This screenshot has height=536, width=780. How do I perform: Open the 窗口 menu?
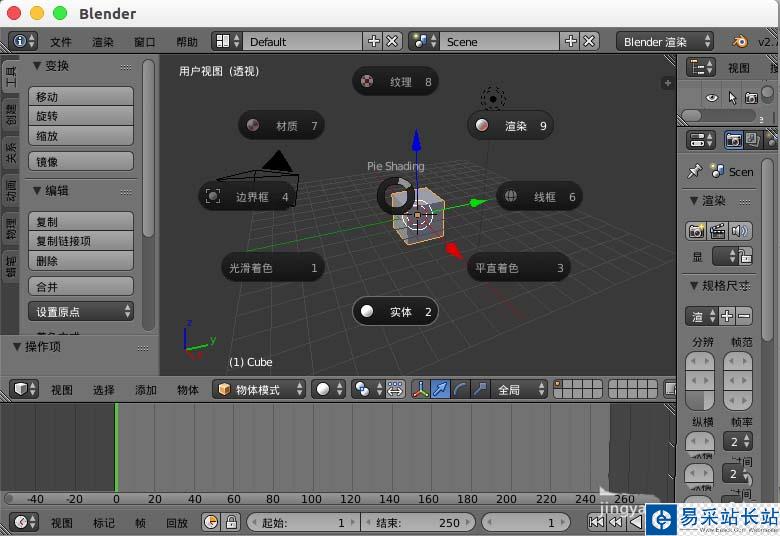[144, 42]
